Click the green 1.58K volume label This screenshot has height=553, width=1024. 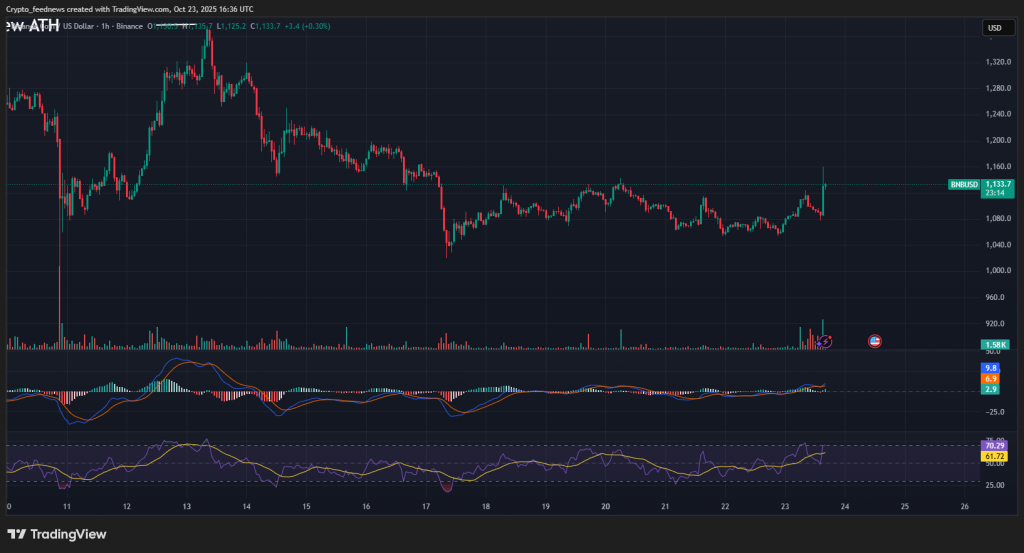995,345
